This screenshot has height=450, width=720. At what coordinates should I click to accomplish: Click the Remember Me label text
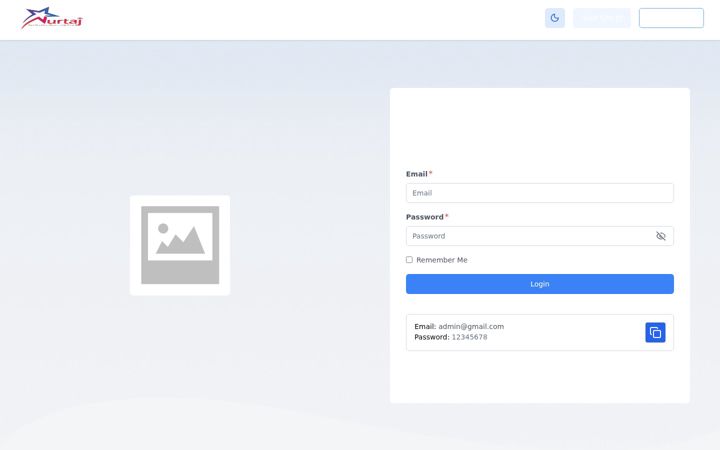click(442, 260)
